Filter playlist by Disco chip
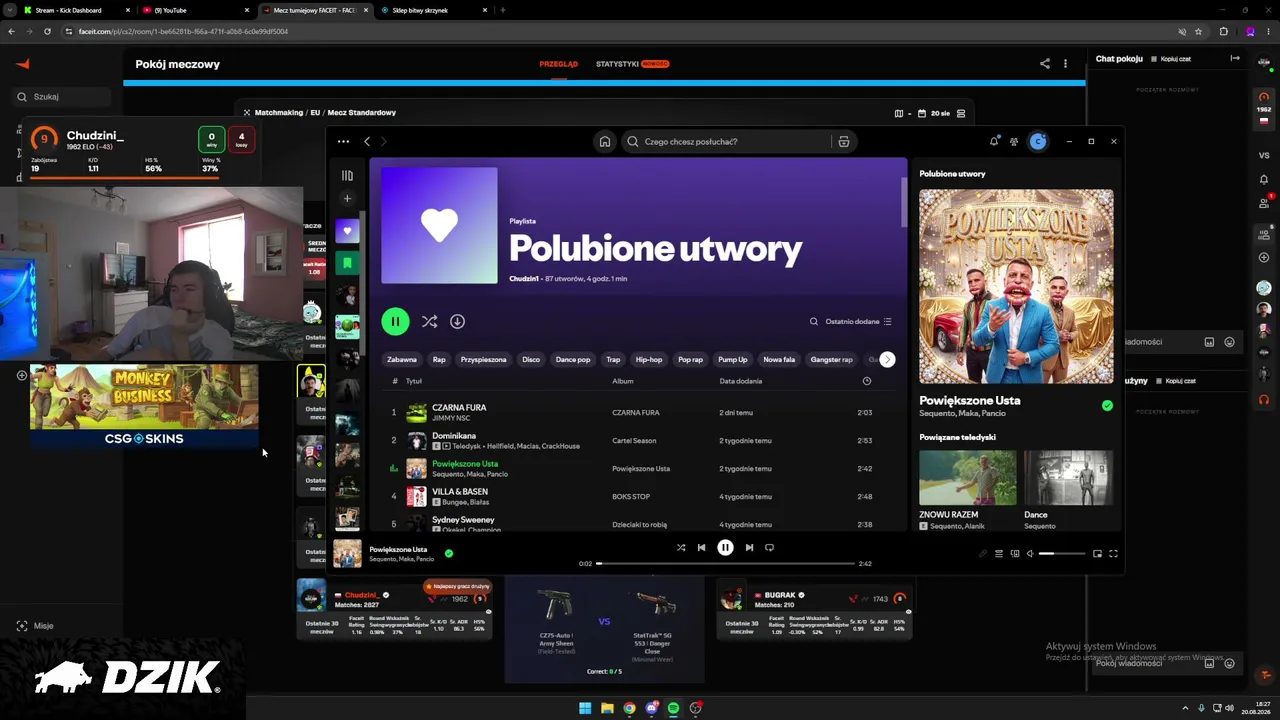Image resolution: width=1280 pixels, height=720 pixels. (x=531, y=360)
